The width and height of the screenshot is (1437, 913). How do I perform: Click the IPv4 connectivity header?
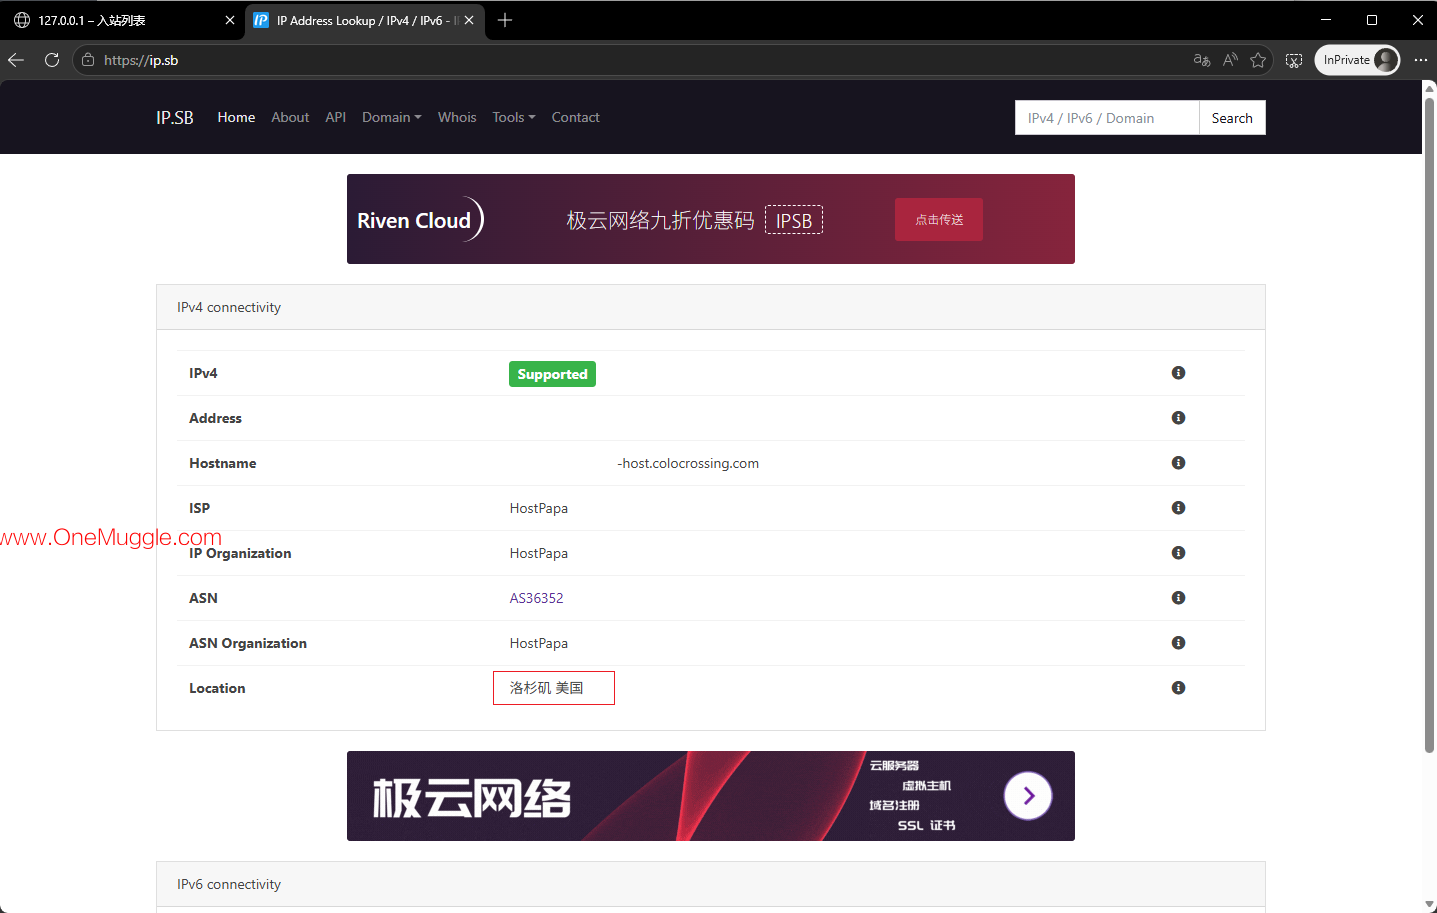711,307
